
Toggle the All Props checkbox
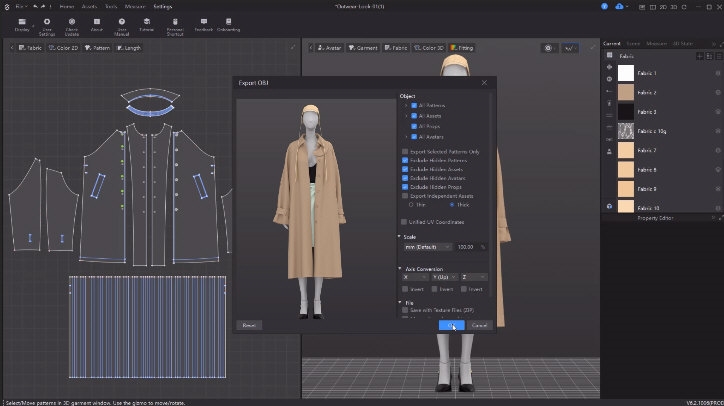[x=414, y=127]
